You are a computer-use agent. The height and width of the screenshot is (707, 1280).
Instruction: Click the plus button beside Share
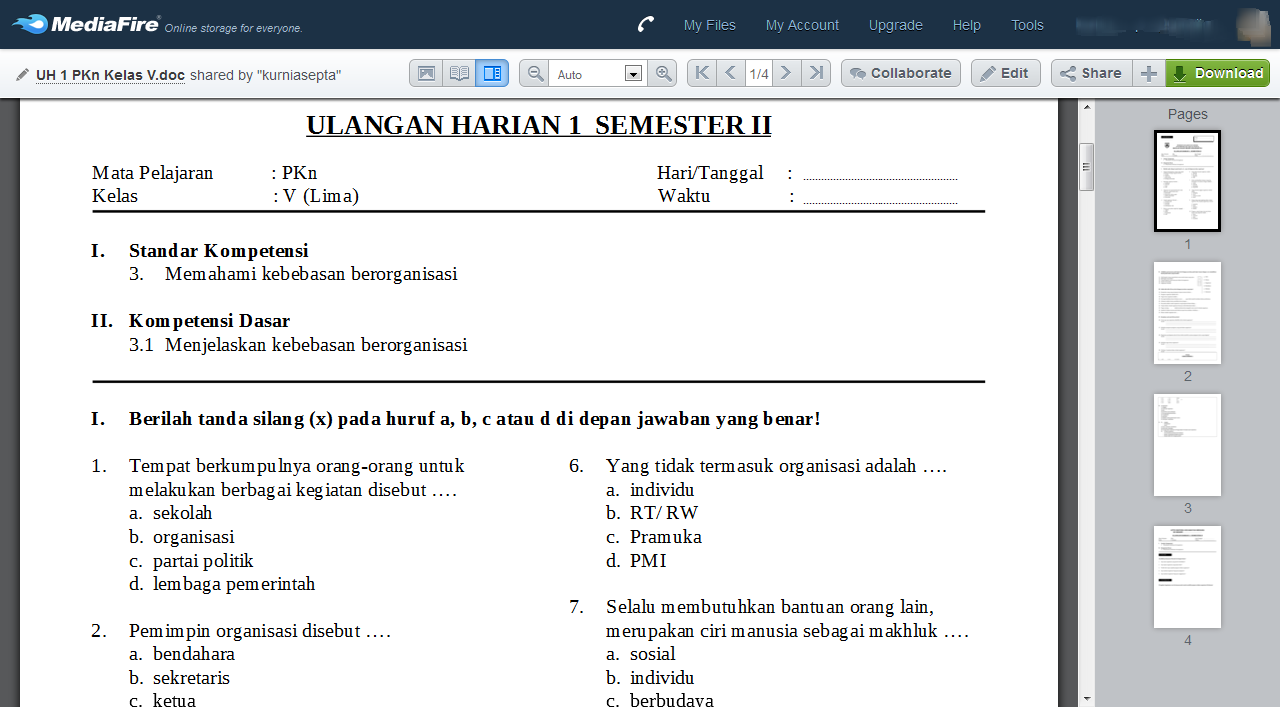pyautogui.click(x=1149, y=73)
